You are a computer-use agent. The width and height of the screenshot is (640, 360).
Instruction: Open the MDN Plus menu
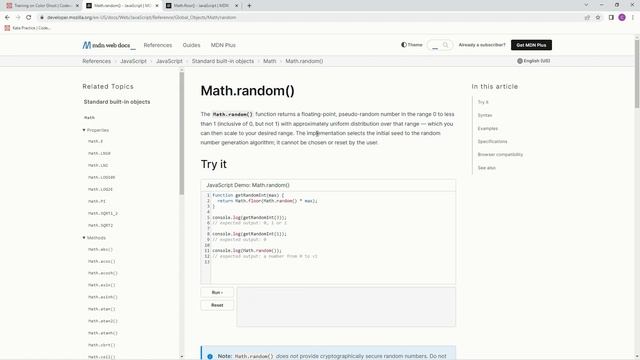click(x=223, y=45)
